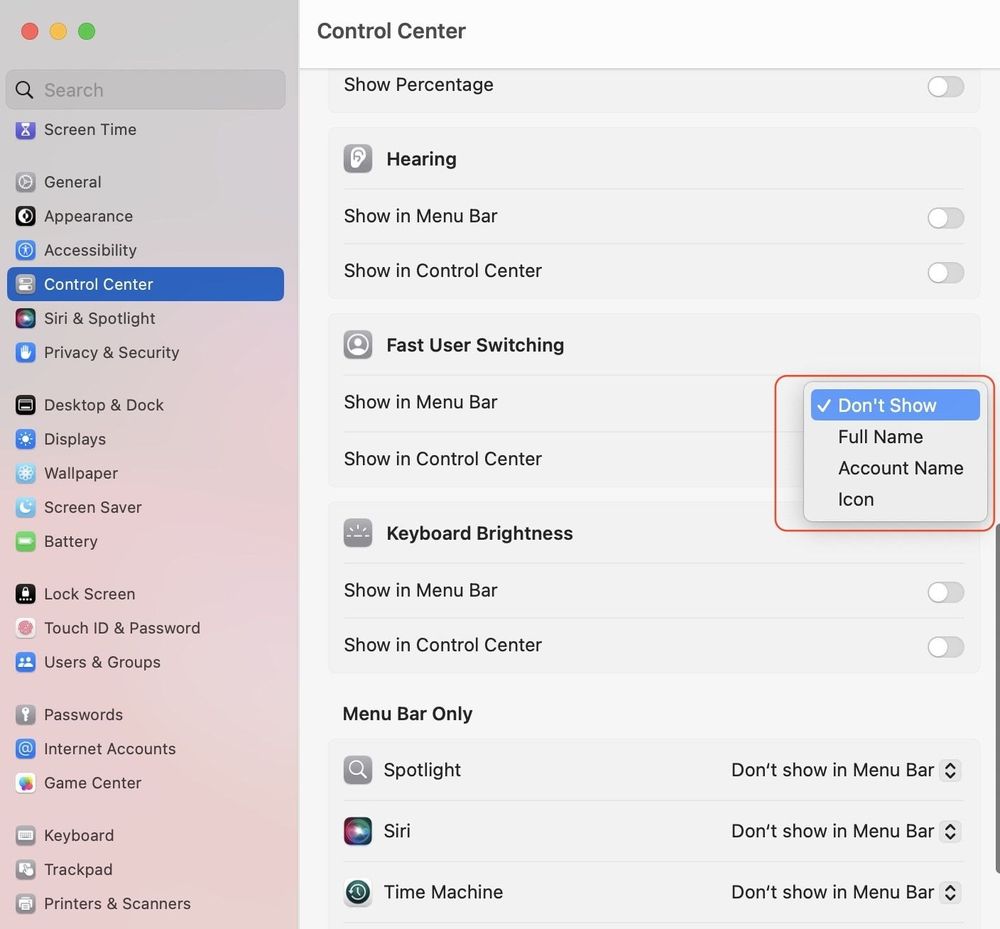Select Full Name from the open dropdown
The height and width of the screenshot is (929, 1000).
(880, 436)
